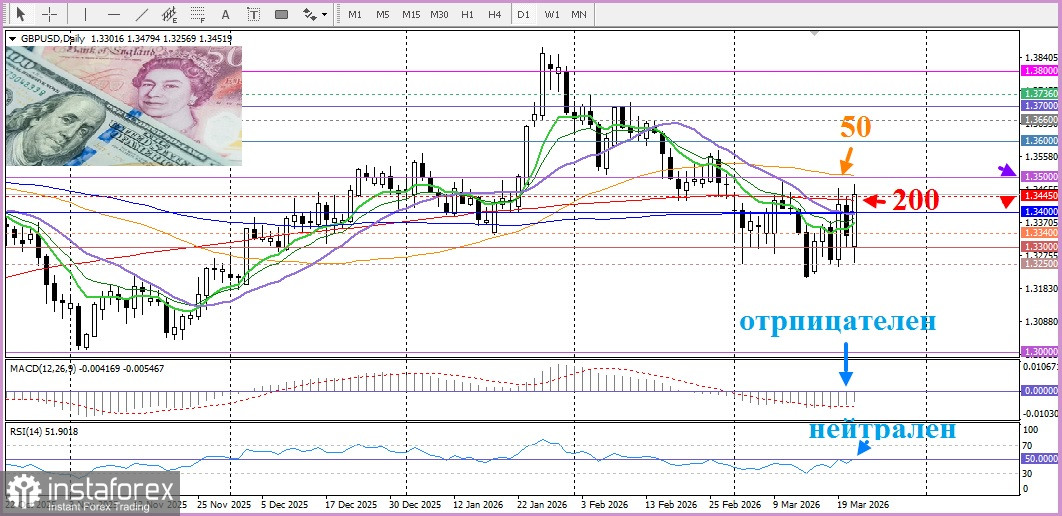Image resolution: width=1062 pixels, height=516 pixels.
Task: Click the red 1.34450 price level label
Action: [1039, 196]
